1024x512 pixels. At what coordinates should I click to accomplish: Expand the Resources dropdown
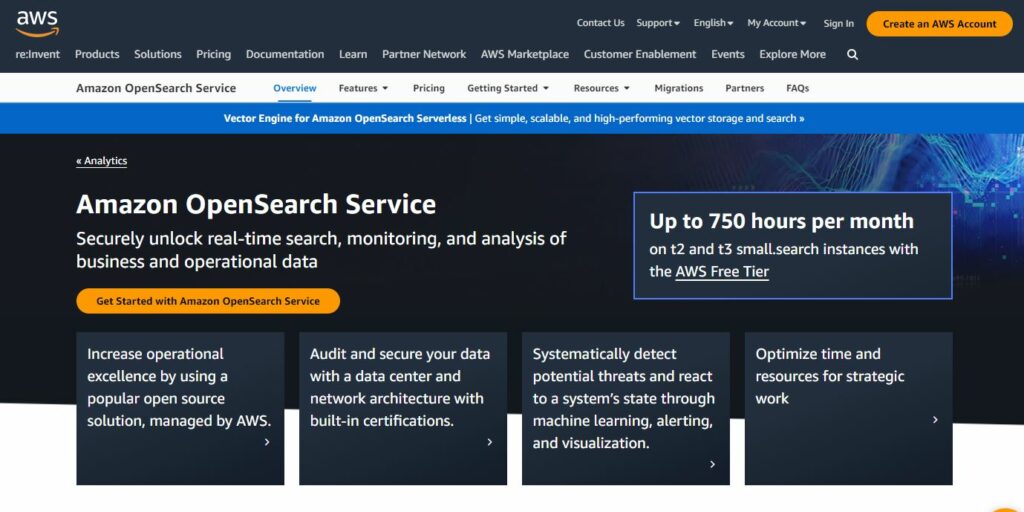coord(601,88)
